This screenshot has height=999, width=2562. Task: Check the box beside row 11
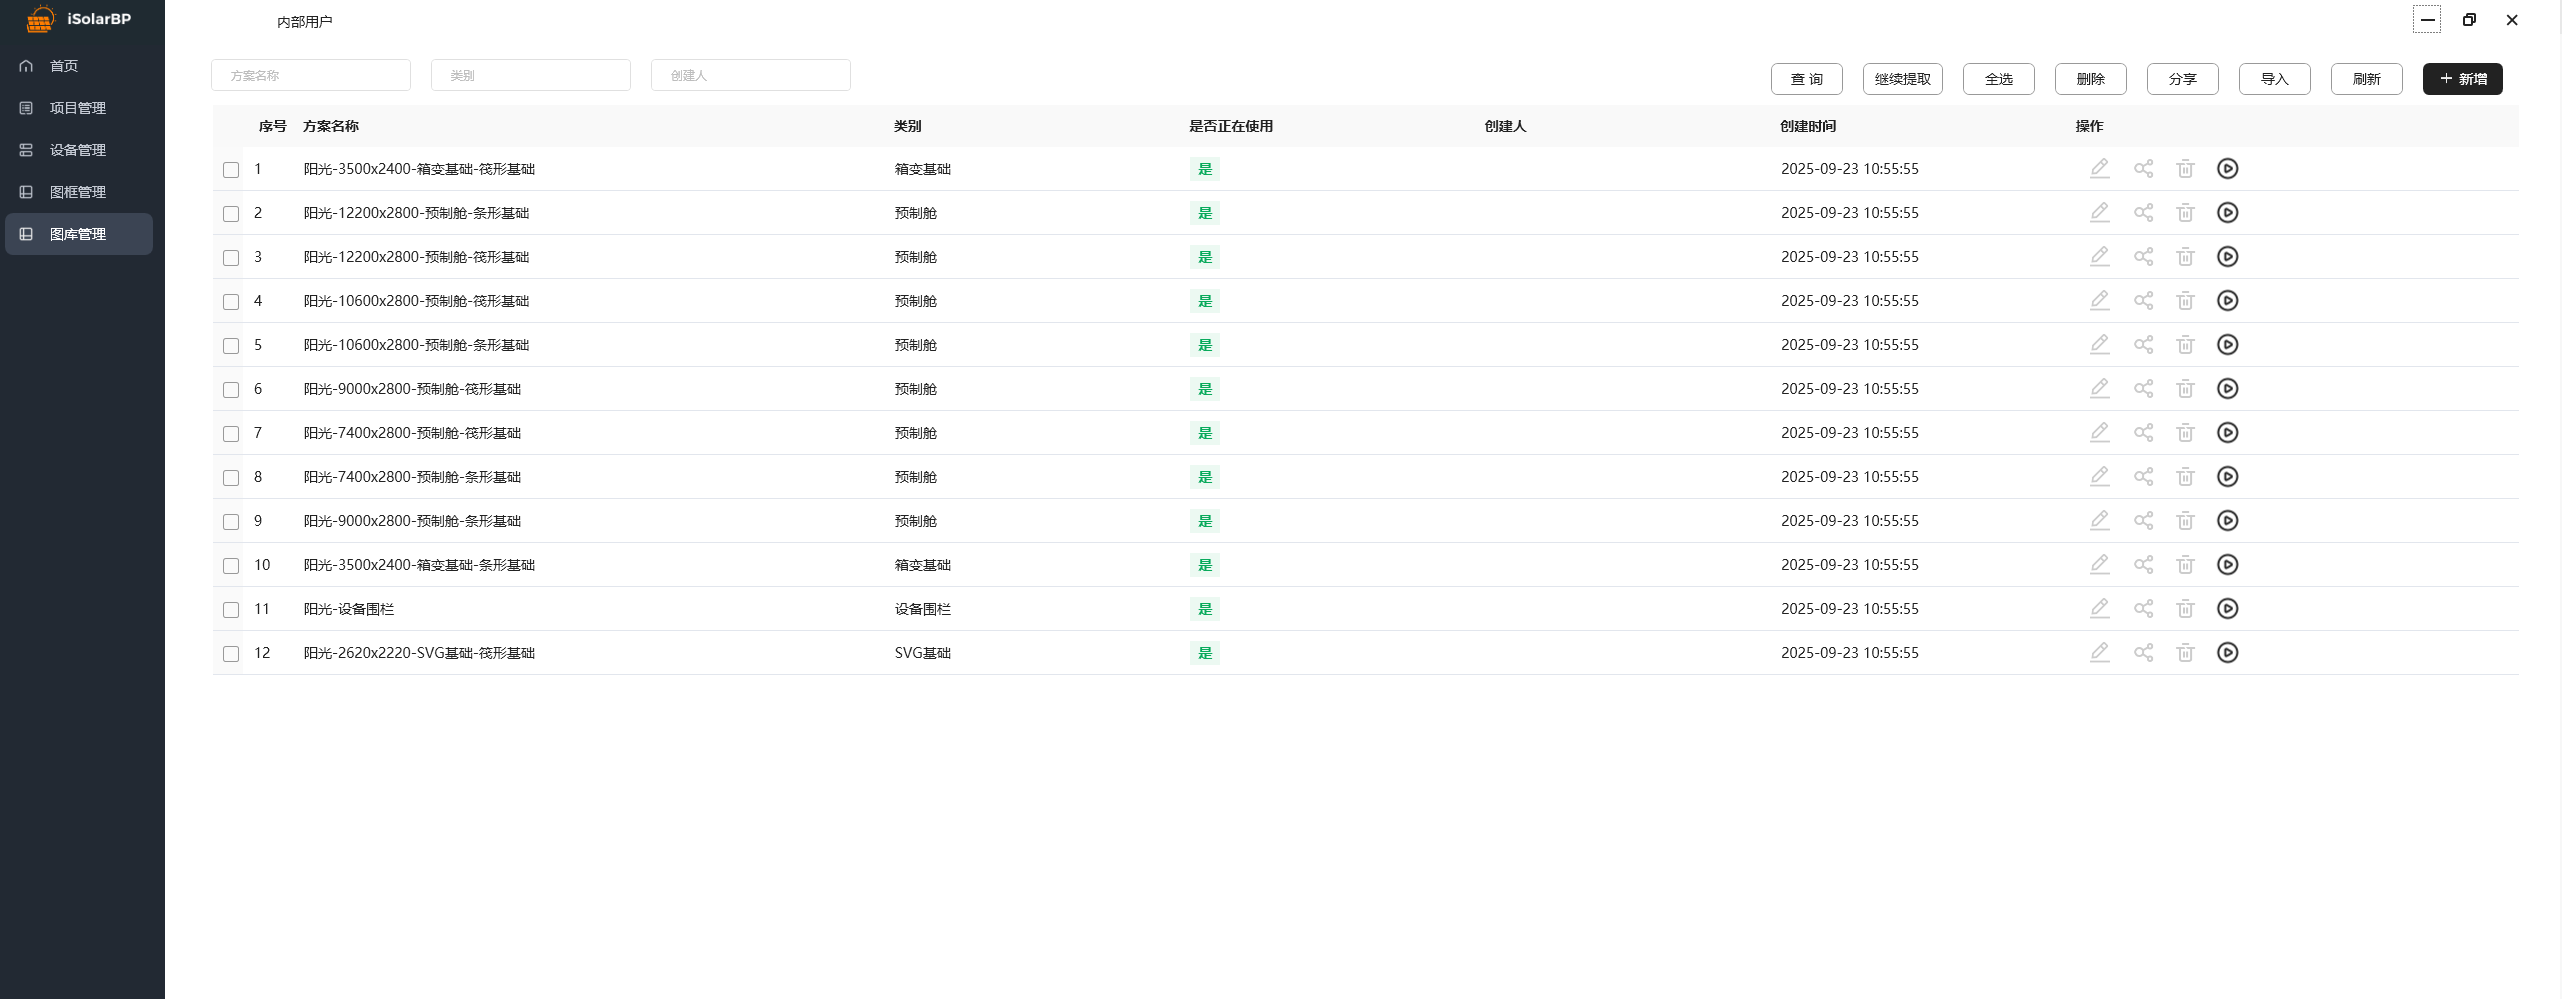pos(231,610)
